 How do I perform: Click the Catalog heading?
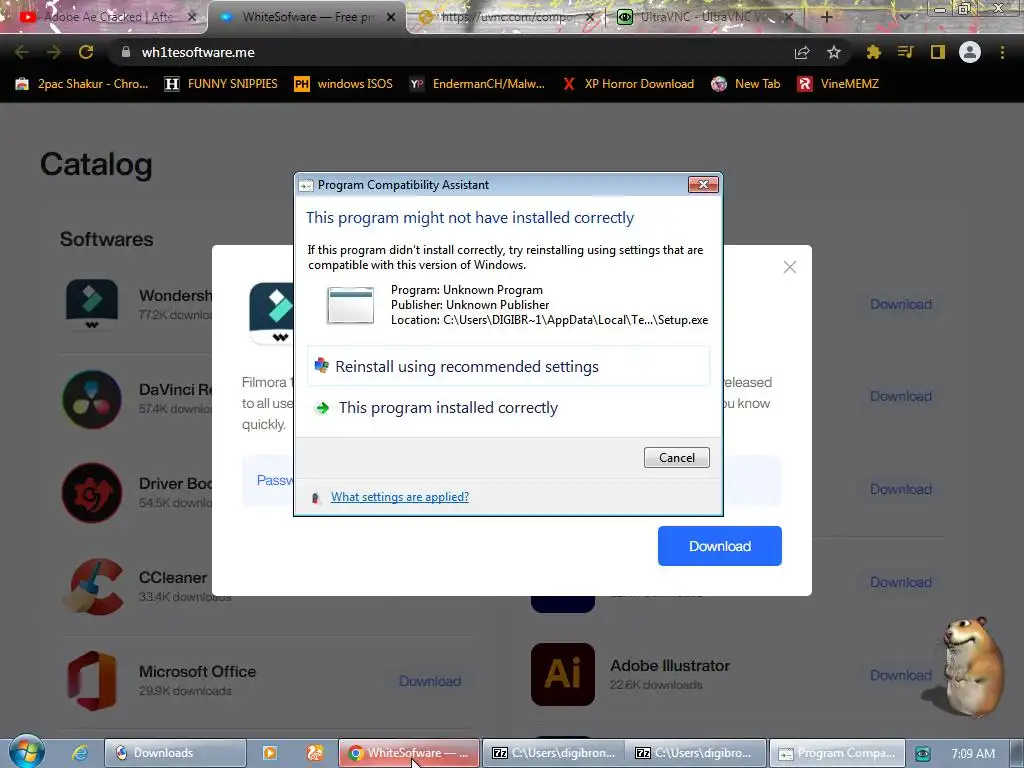coord(96,165)
